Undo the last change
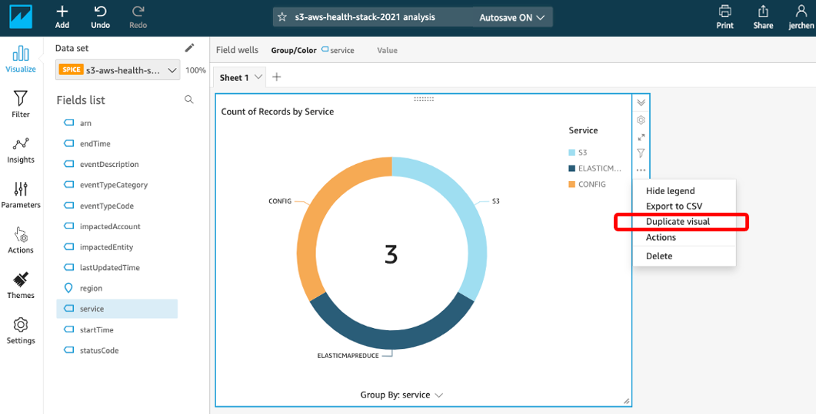Screen dimensions: 816x414 click(x=100, y=17)
